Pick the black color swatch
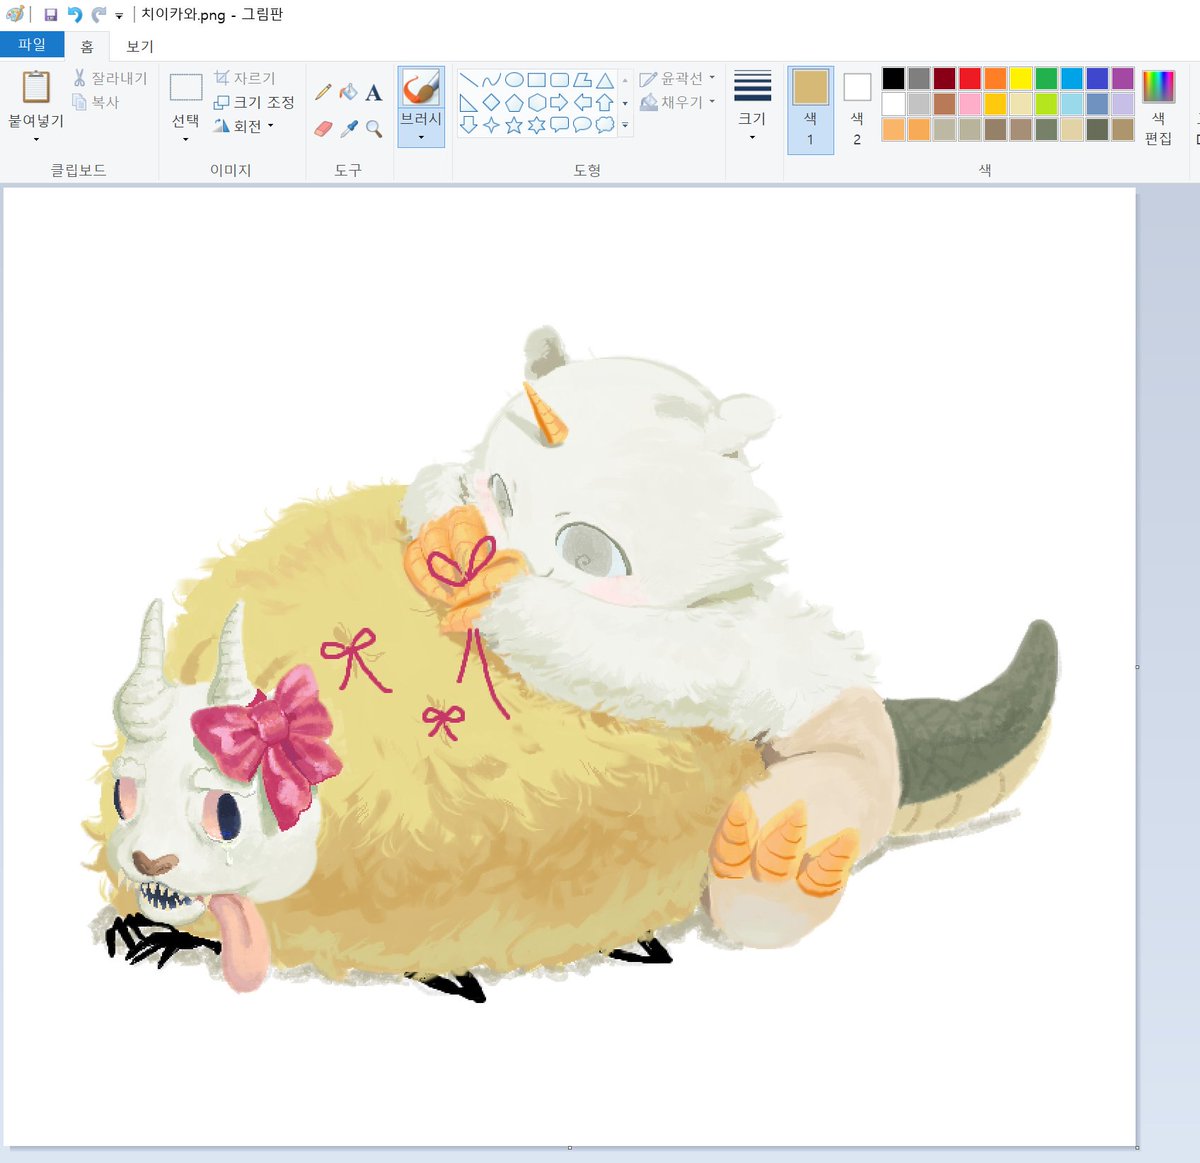 click(x=893, y=78)
